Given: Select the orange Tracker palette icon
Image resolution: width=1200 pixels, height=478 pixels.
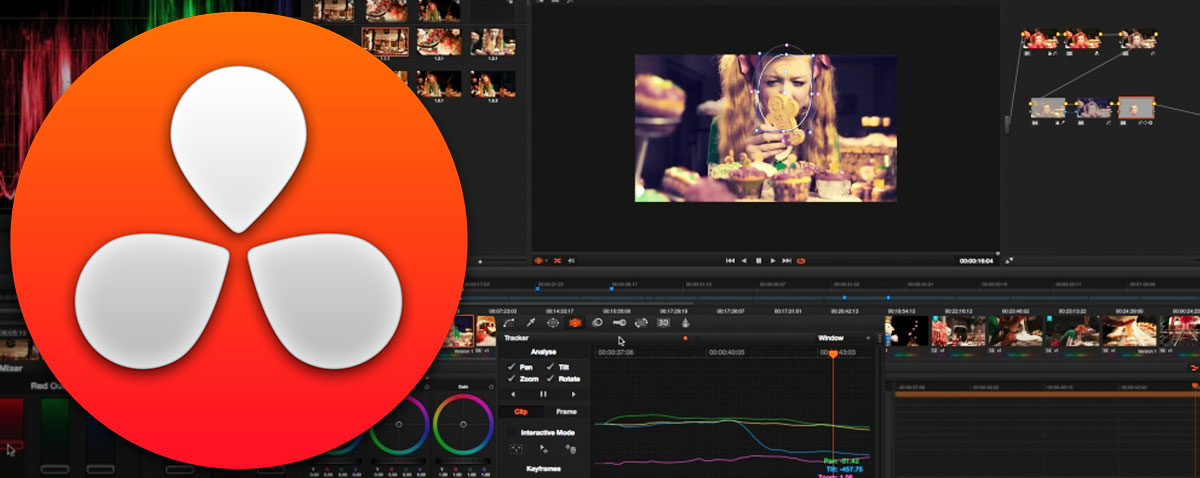Looking at the screenshot, I should point(575,323).
